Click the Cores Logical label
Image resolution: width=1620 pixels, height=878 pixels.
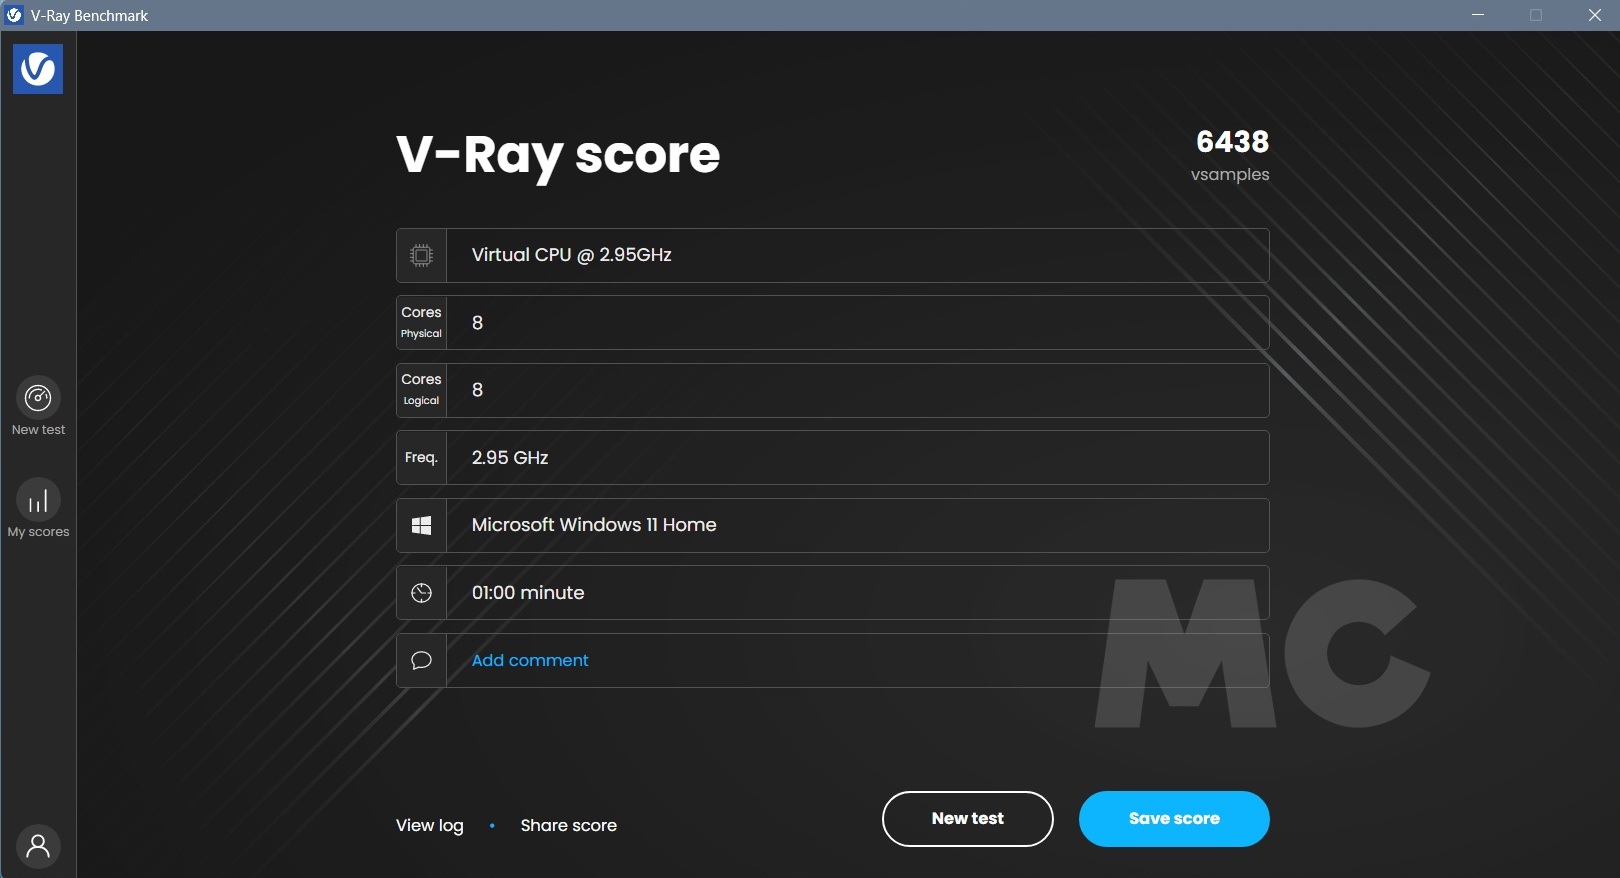(x=421, y=389)
